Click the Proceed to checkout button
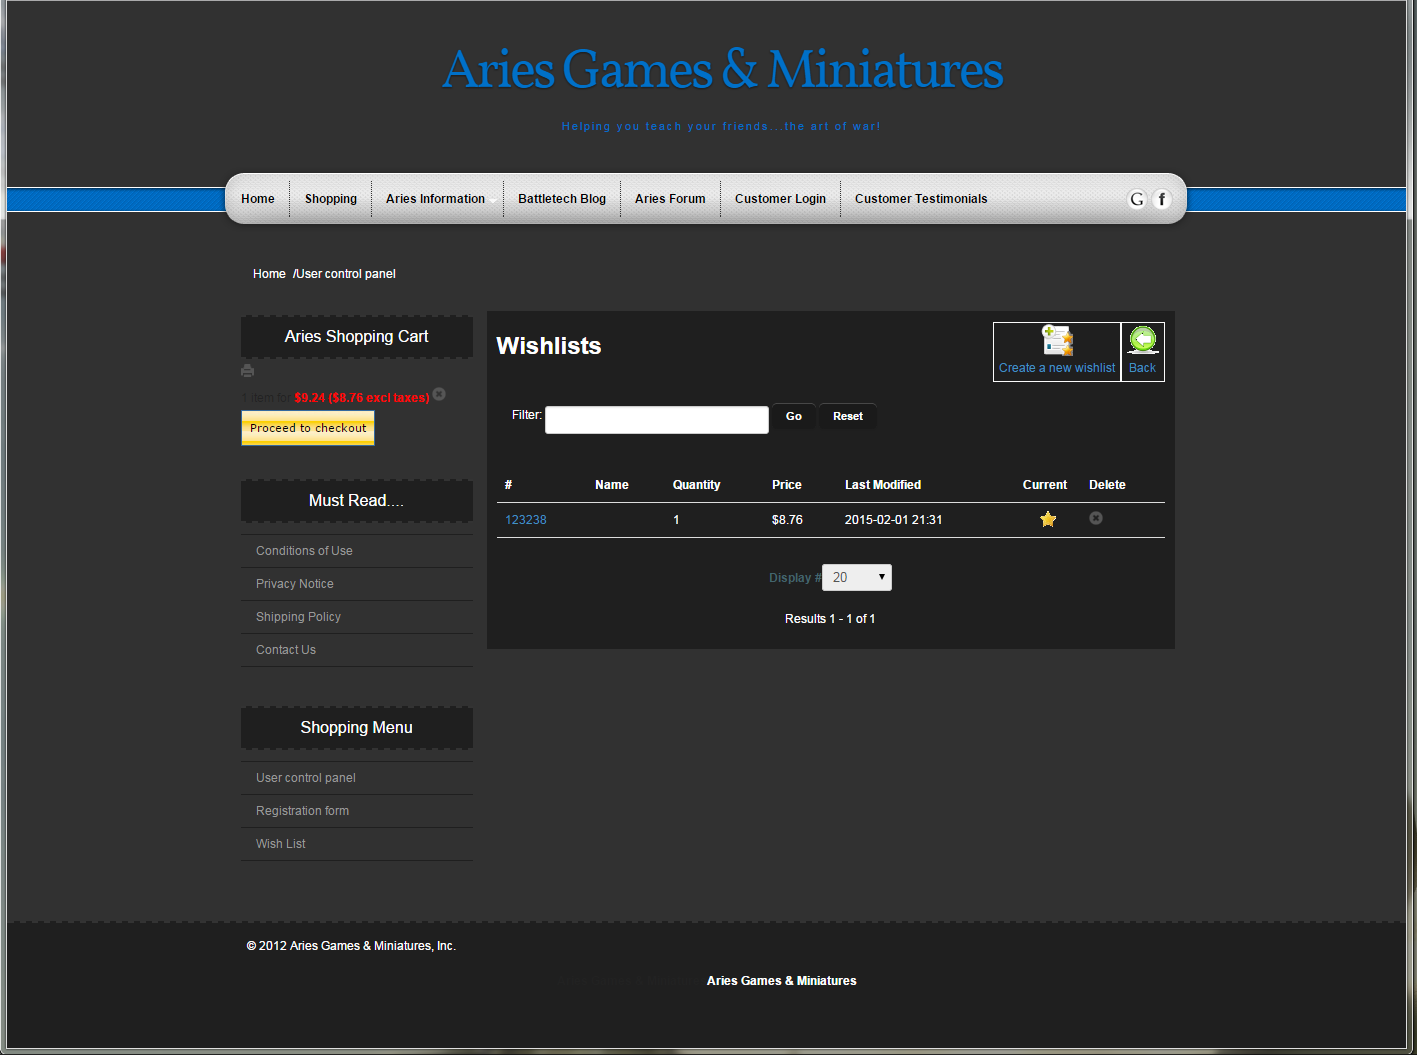This screenshot has height=1055, width=1417. (308, 428)
